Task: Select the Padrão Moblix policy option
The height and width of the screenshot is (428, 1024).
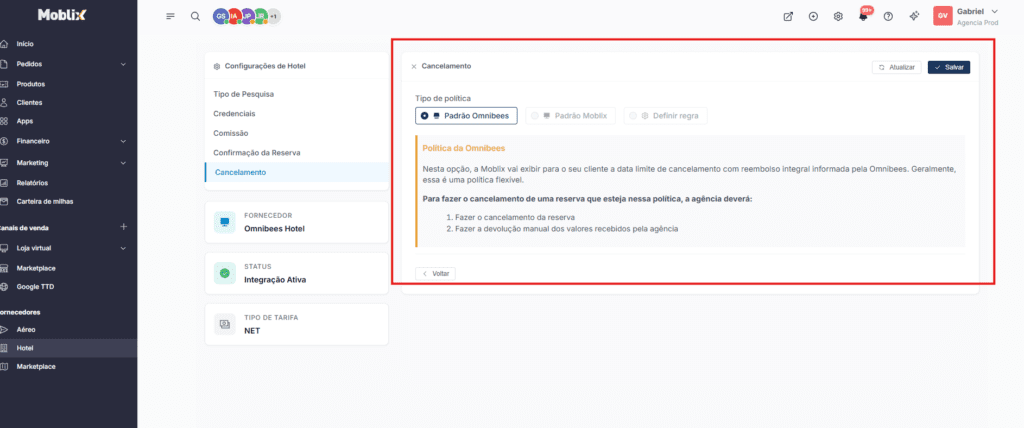Action: (570, 116)
